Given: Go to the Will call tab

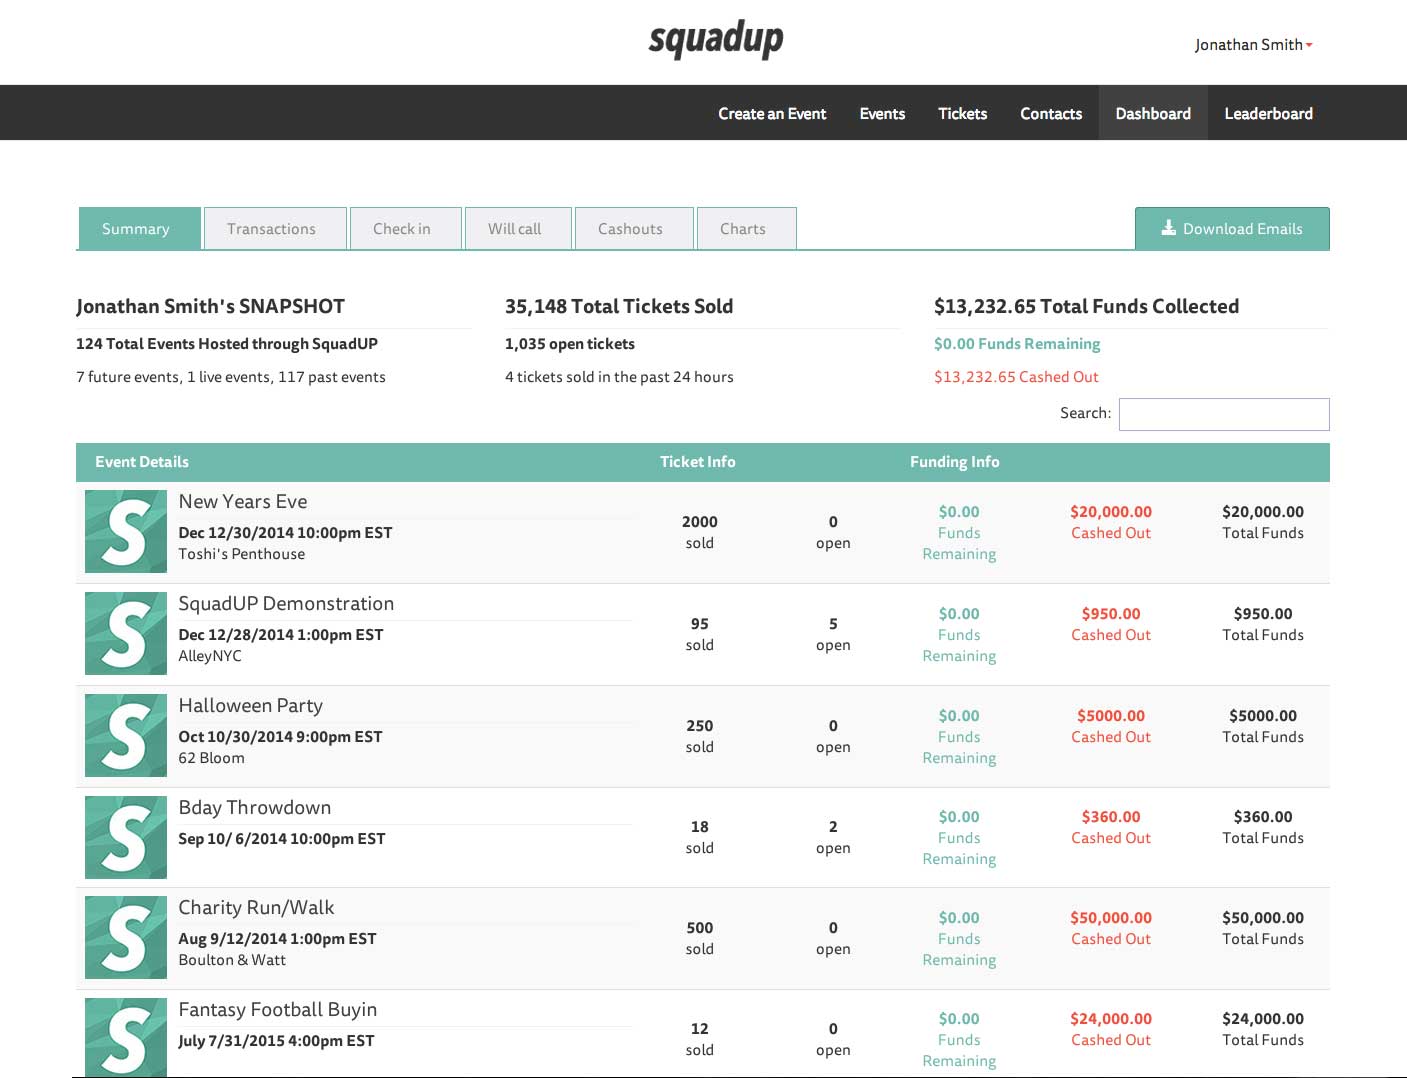Looking at the screenshot, I should (515, 229).
